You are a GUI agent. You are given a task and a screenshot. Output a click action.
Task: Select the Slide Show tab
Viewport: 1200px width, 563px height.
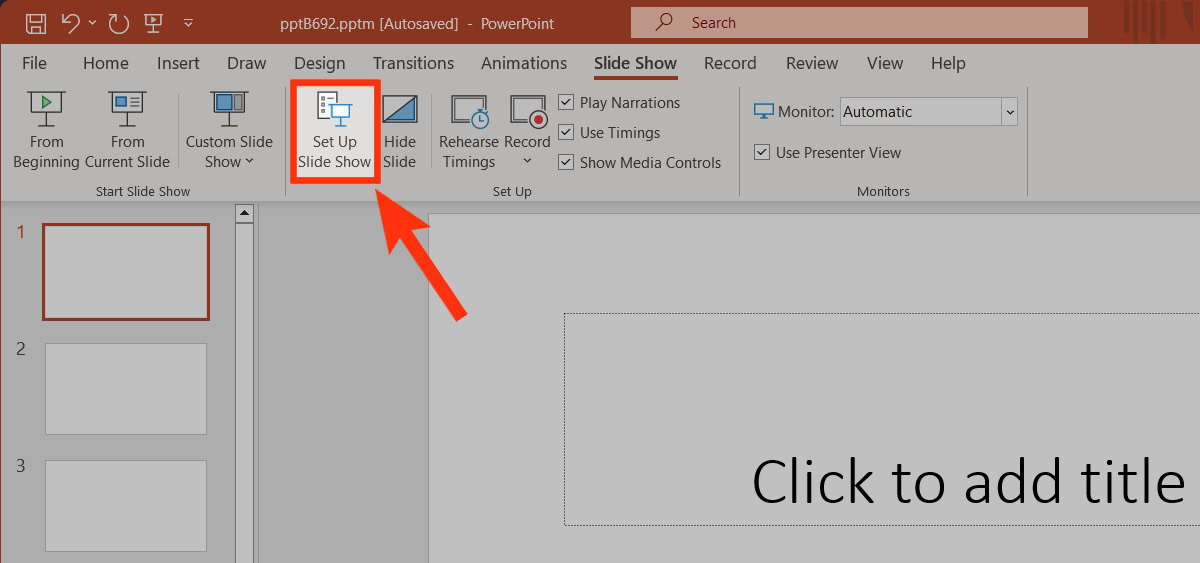click(x=635, y=63)
